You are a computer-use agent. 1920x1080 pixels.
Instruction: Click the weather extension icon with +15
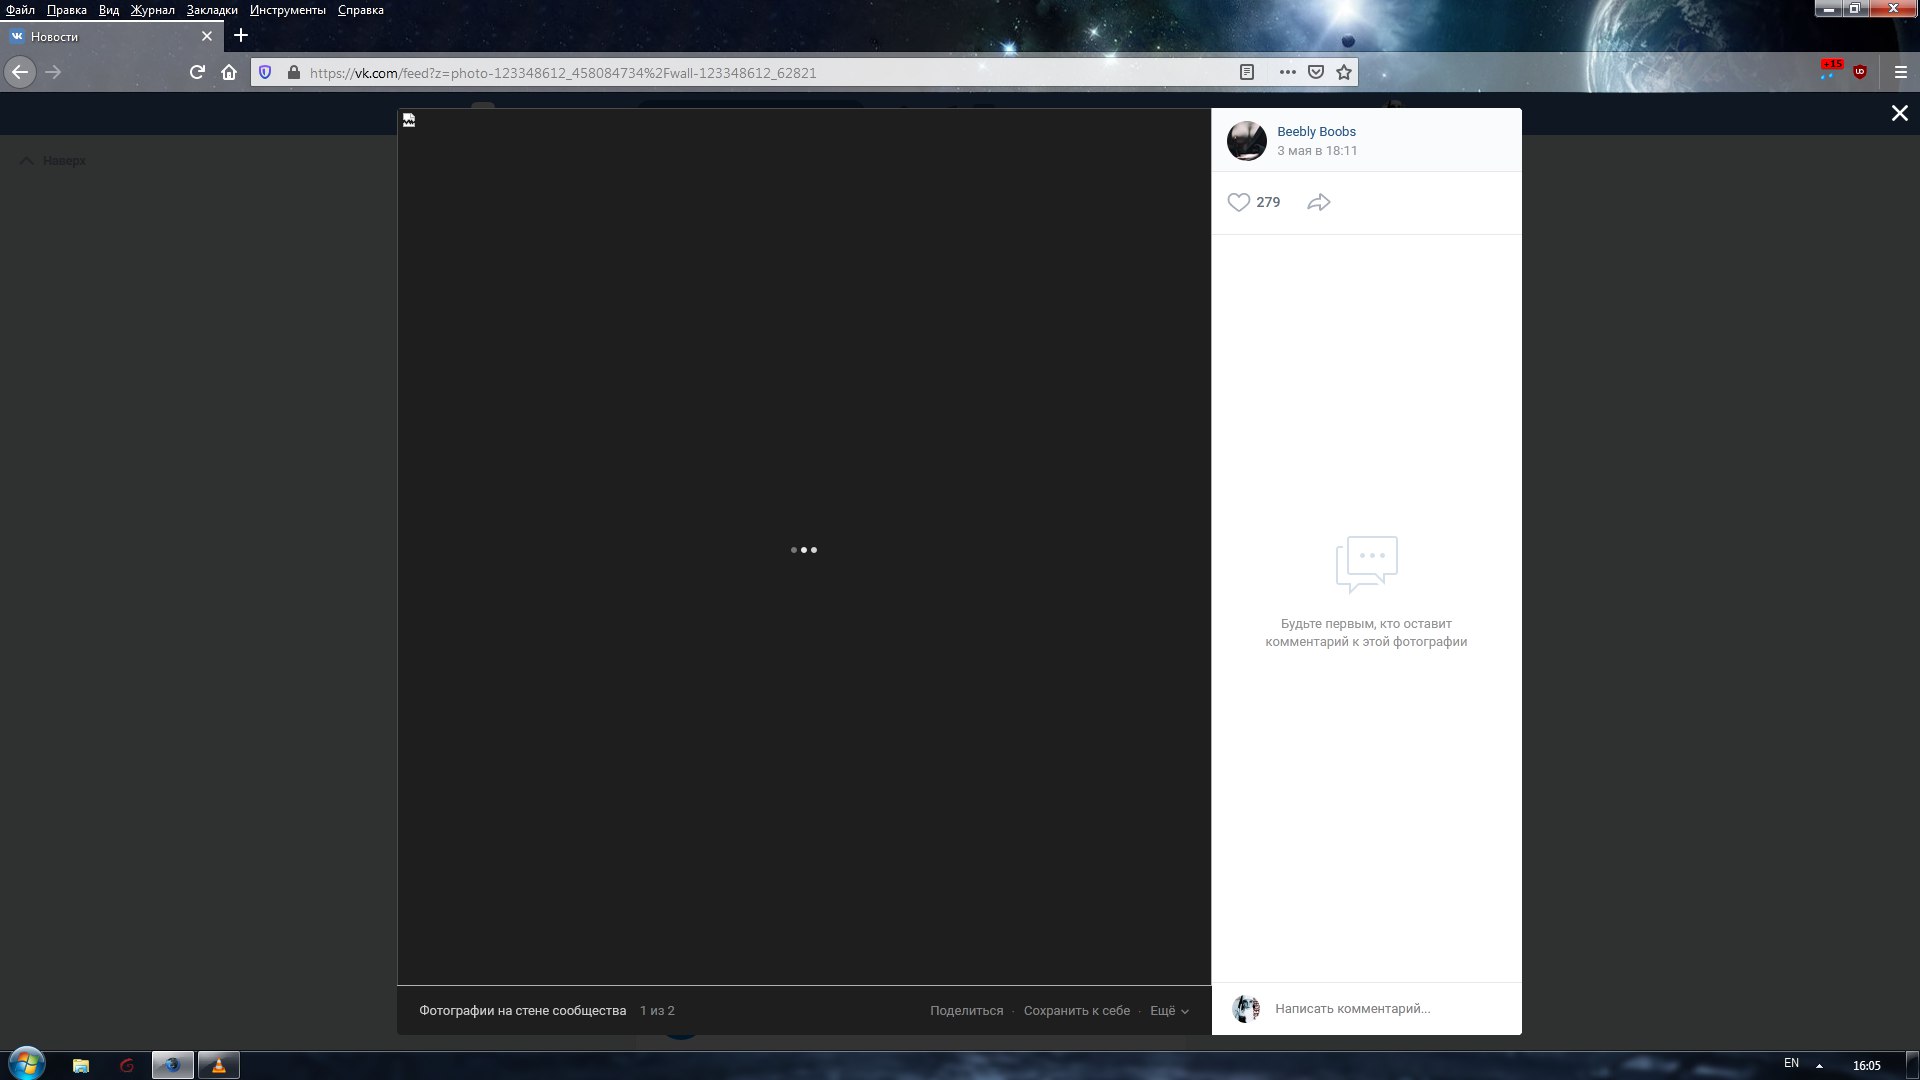(x=1831, y=70)
